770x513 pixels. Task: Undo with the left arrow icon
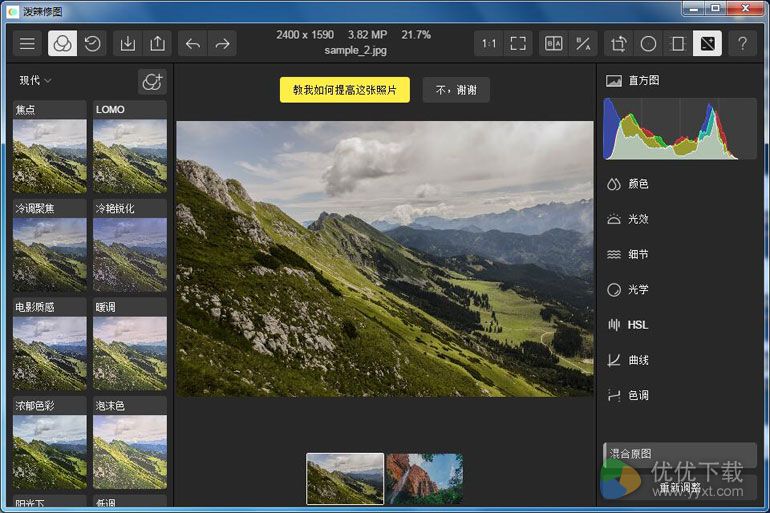pos(192,44)
